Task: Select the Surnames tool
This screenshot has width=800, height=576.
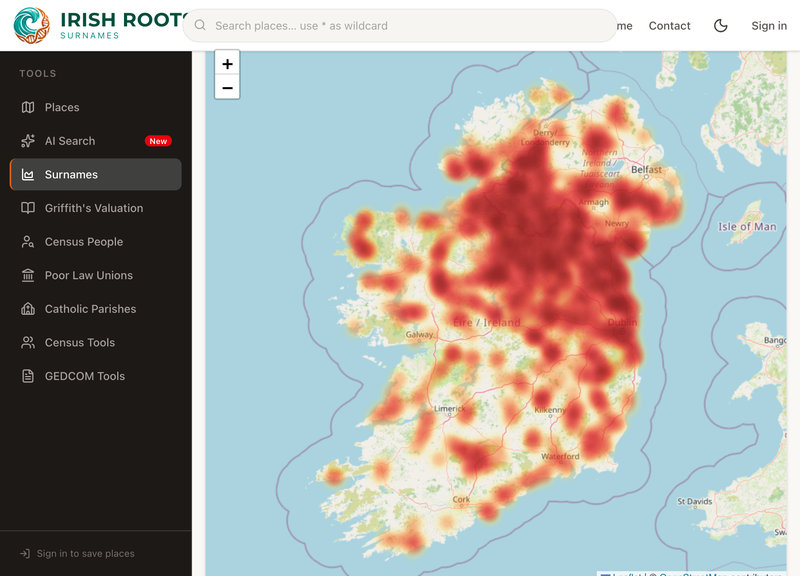Action: click(x=96, y=174)
